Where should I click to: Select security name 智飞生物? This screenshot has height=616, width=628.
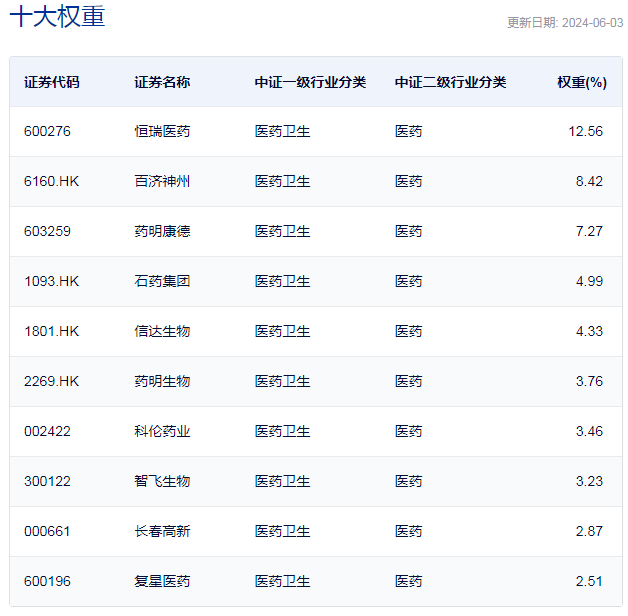point(162,482)
